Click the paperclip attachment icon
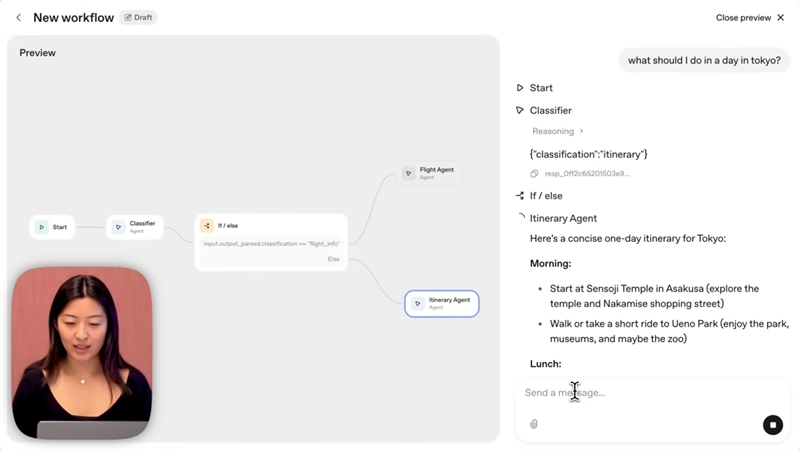Screen dimensions: 800x450 tap(534, 424)
